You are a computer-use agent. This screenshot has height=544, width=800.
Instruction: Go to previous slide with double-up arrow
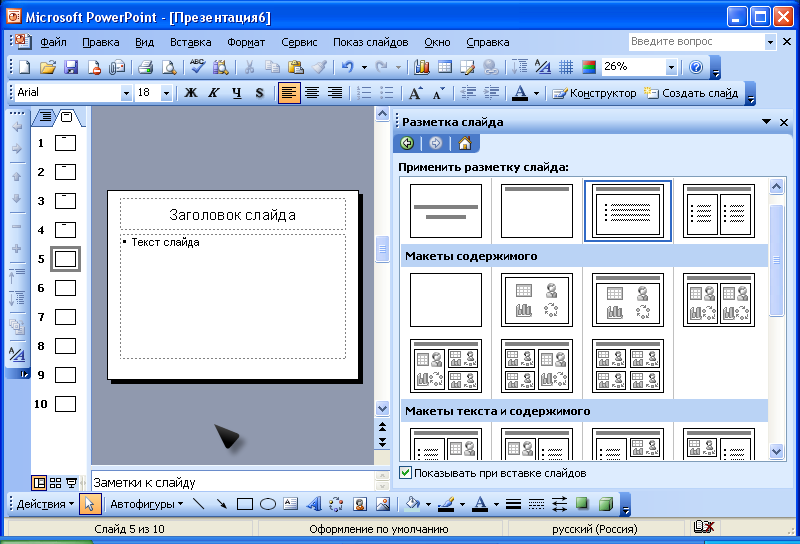click(x=383, y=427)
